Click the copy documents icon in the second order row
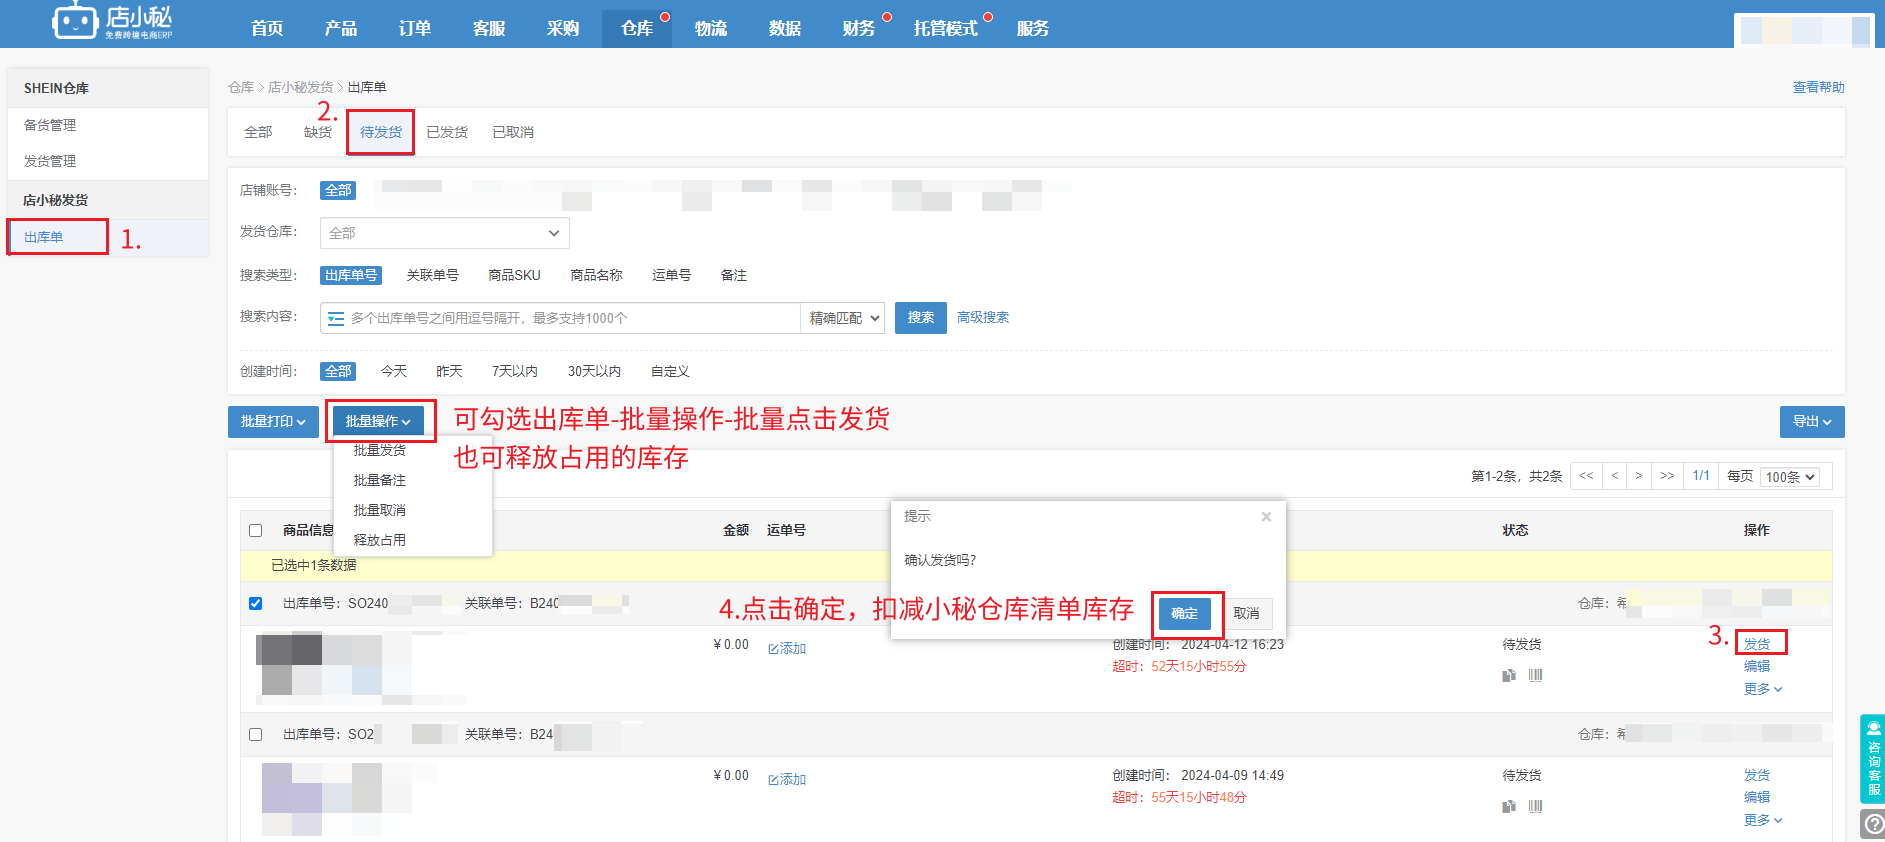 click(1509, 807)
